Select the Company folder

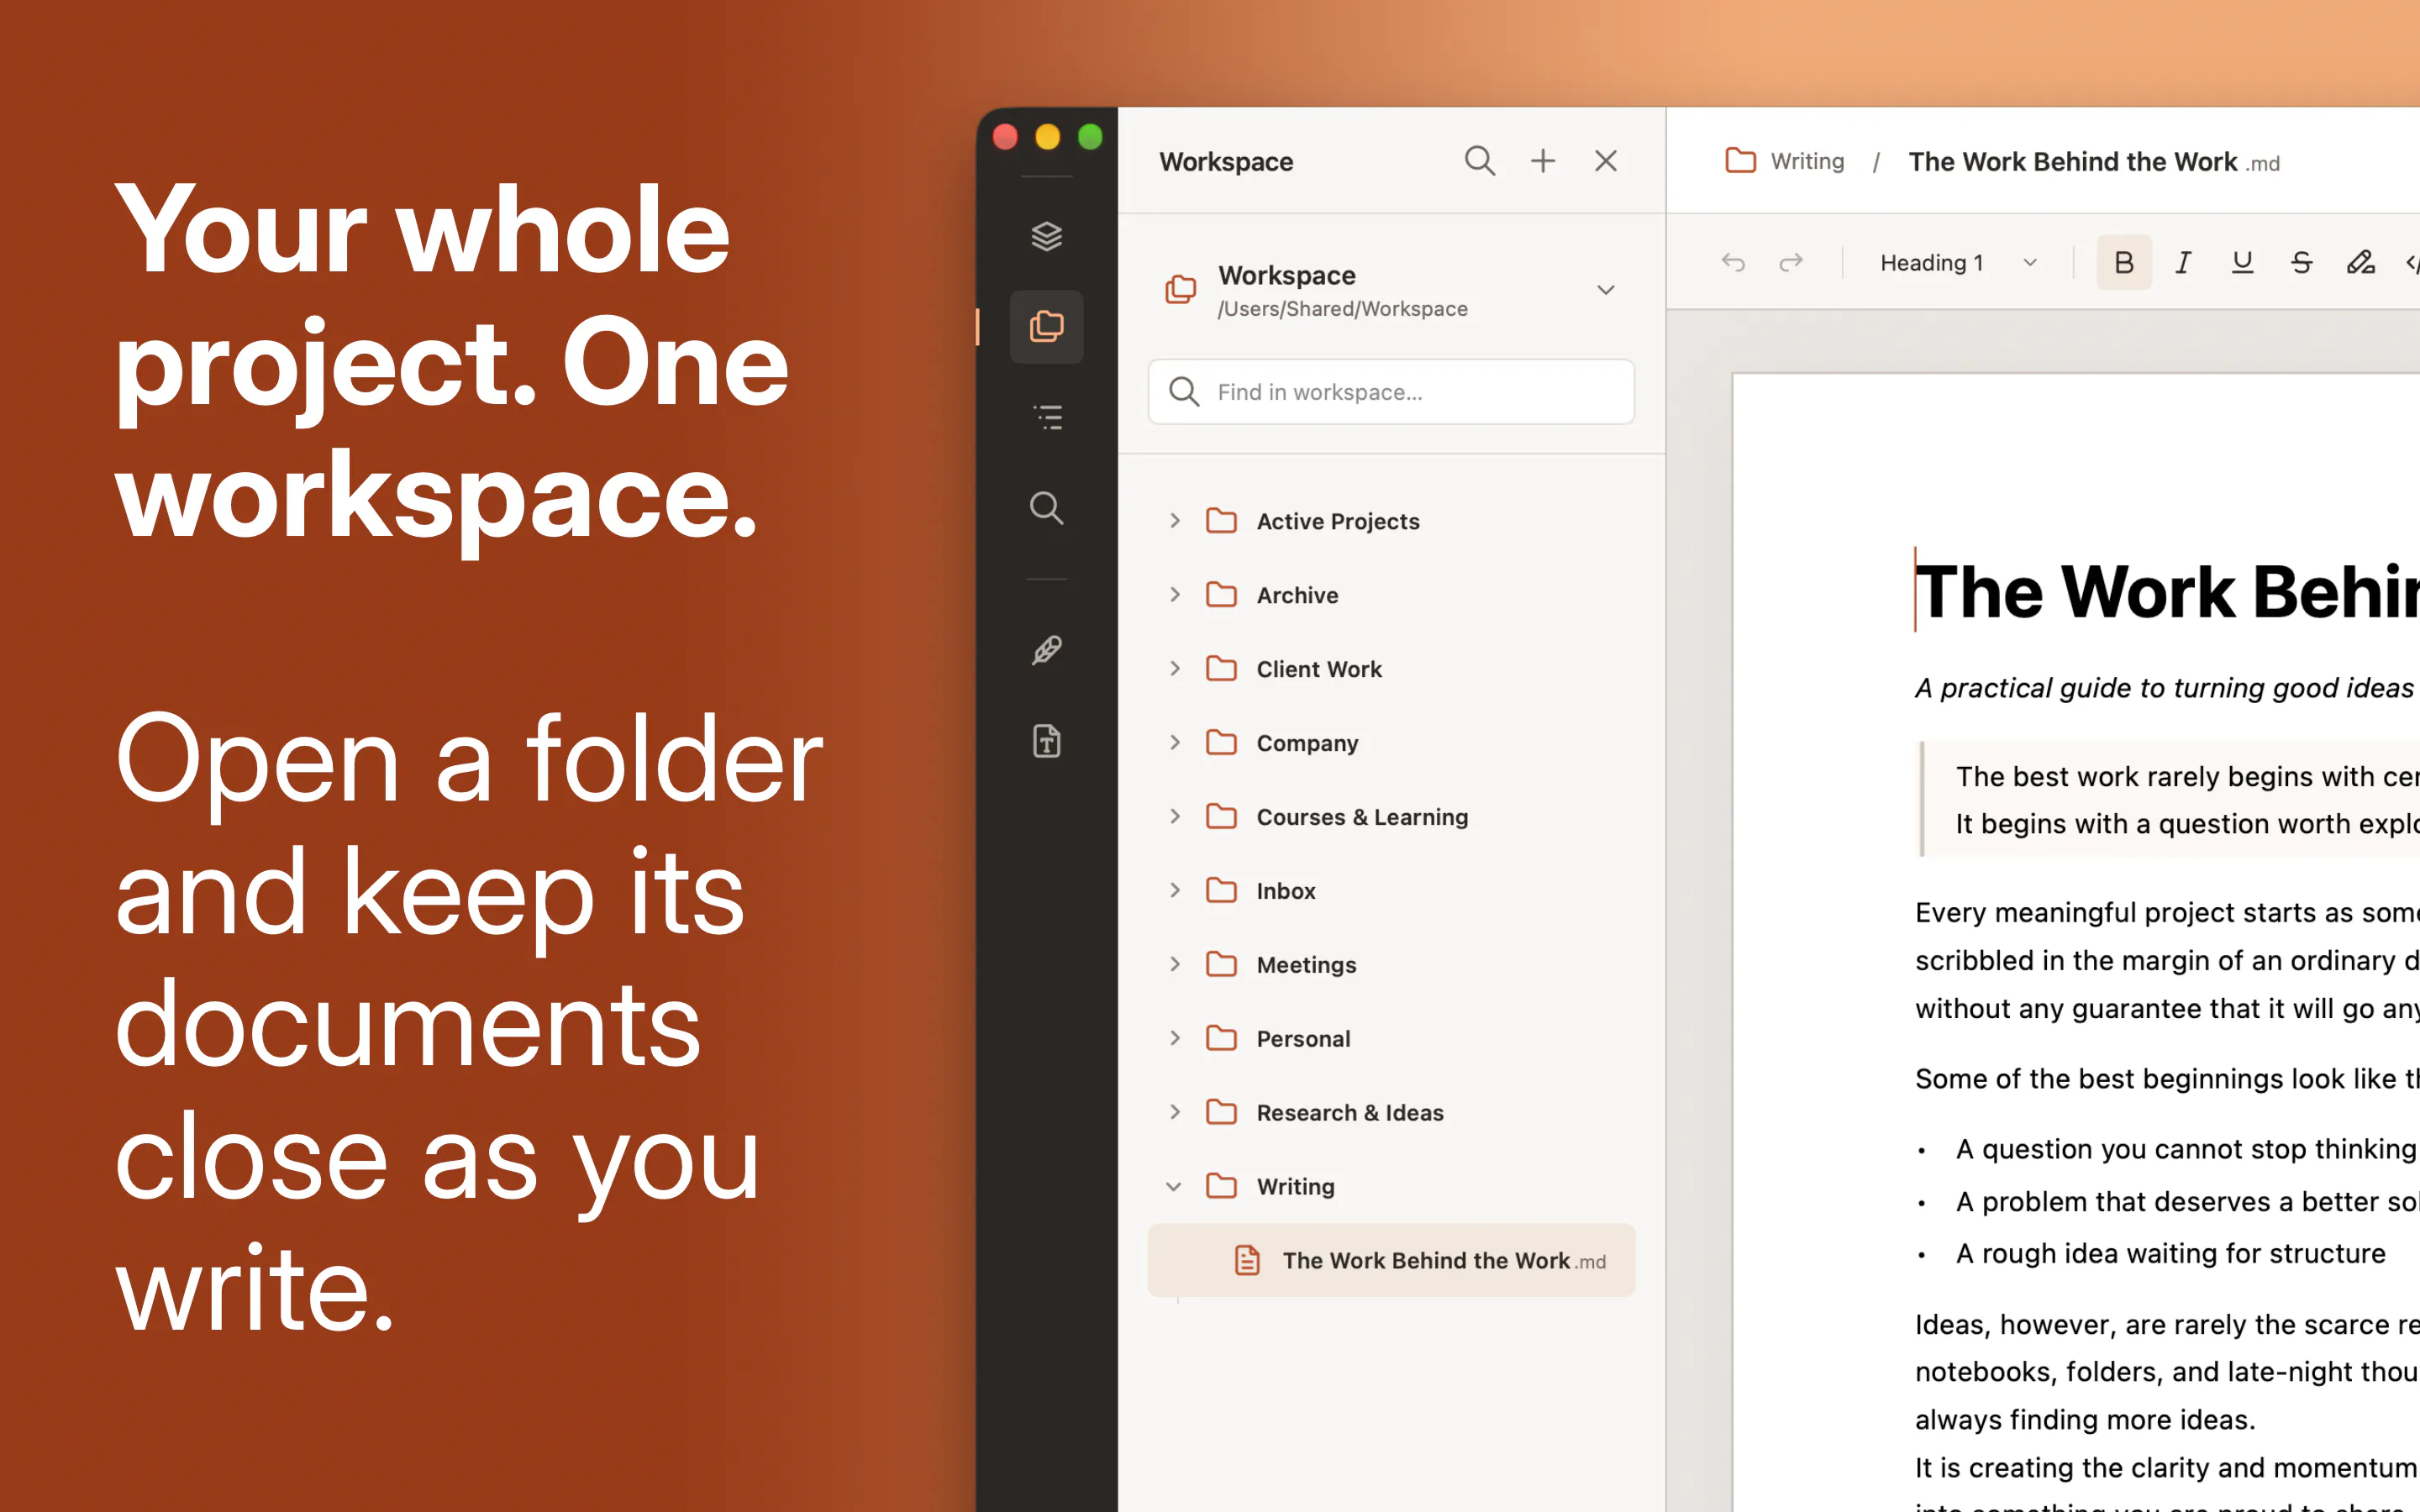1391,743
